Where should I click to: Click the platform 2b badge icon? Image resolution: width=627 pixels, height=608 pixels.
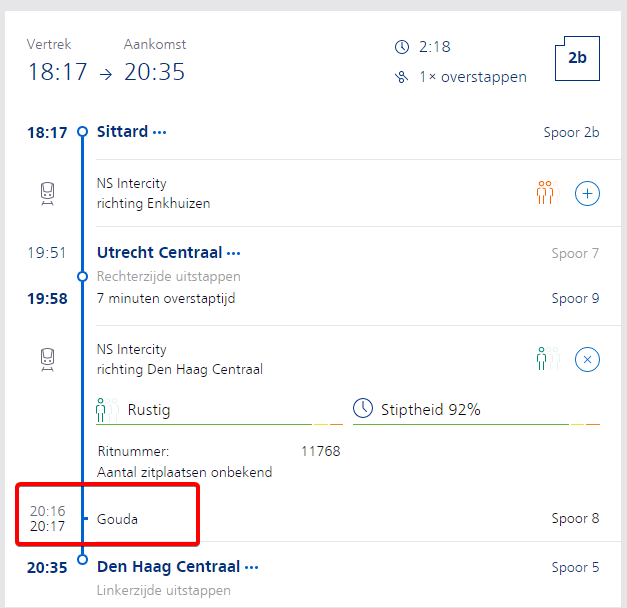577,58
